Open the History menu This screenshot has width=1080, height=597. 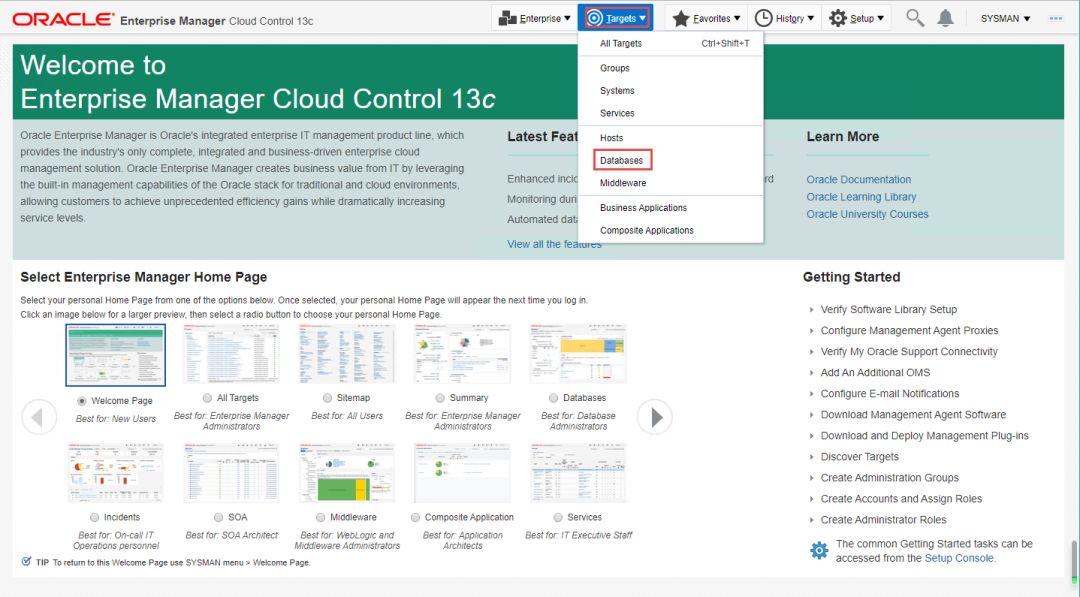point(784,19)
